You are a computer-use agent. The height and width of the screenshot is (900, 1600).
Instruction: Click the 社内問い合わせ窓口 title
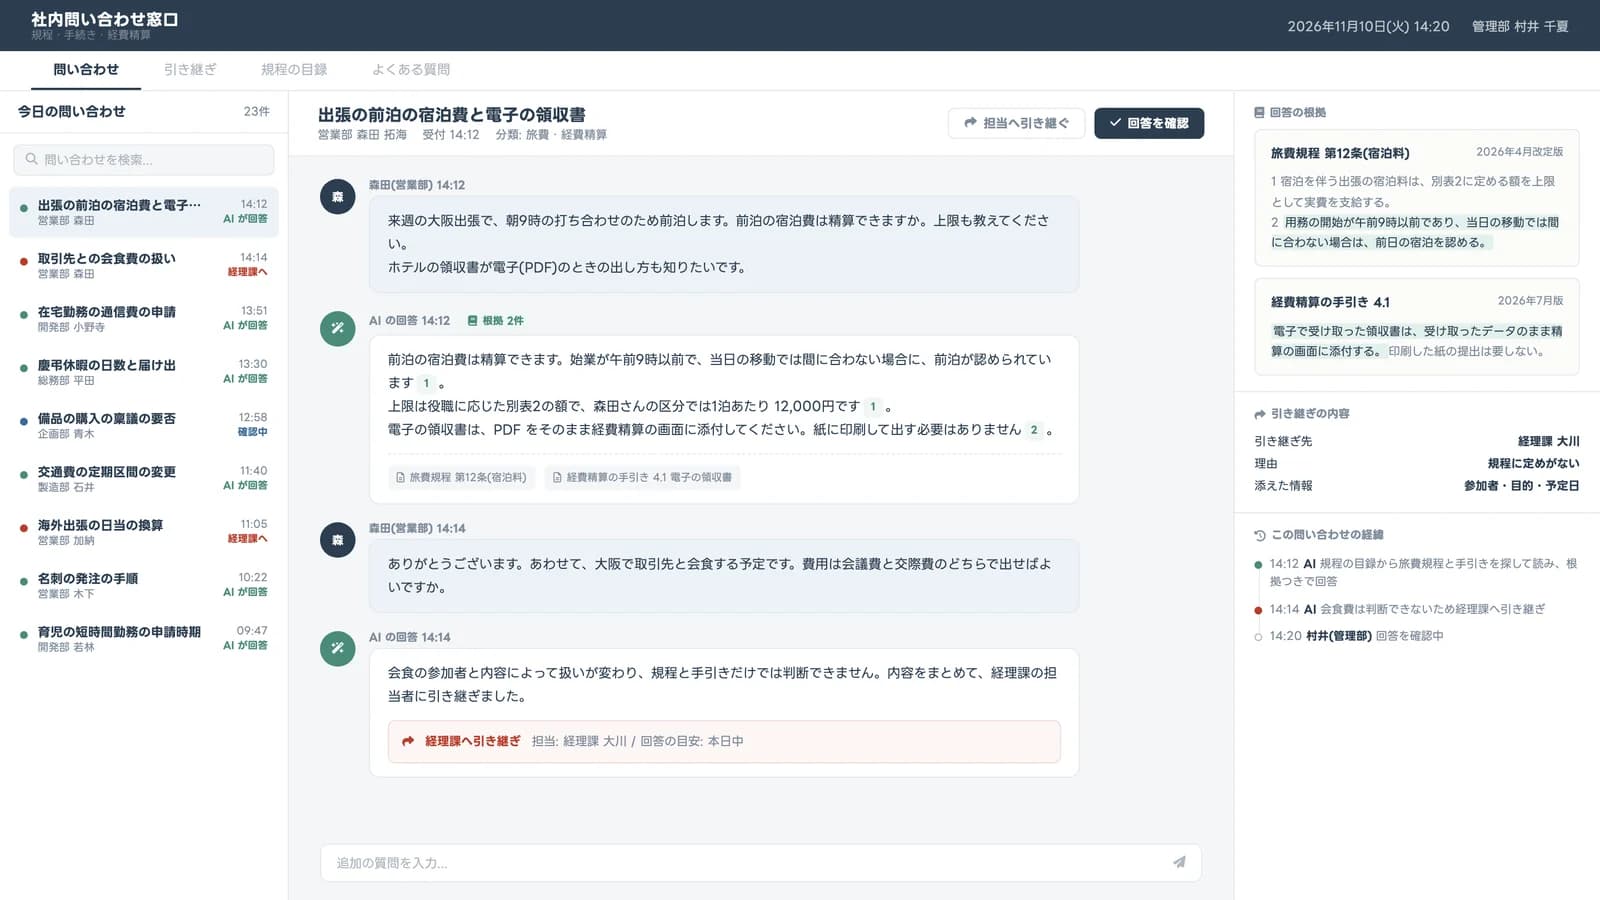coord(104,19)
